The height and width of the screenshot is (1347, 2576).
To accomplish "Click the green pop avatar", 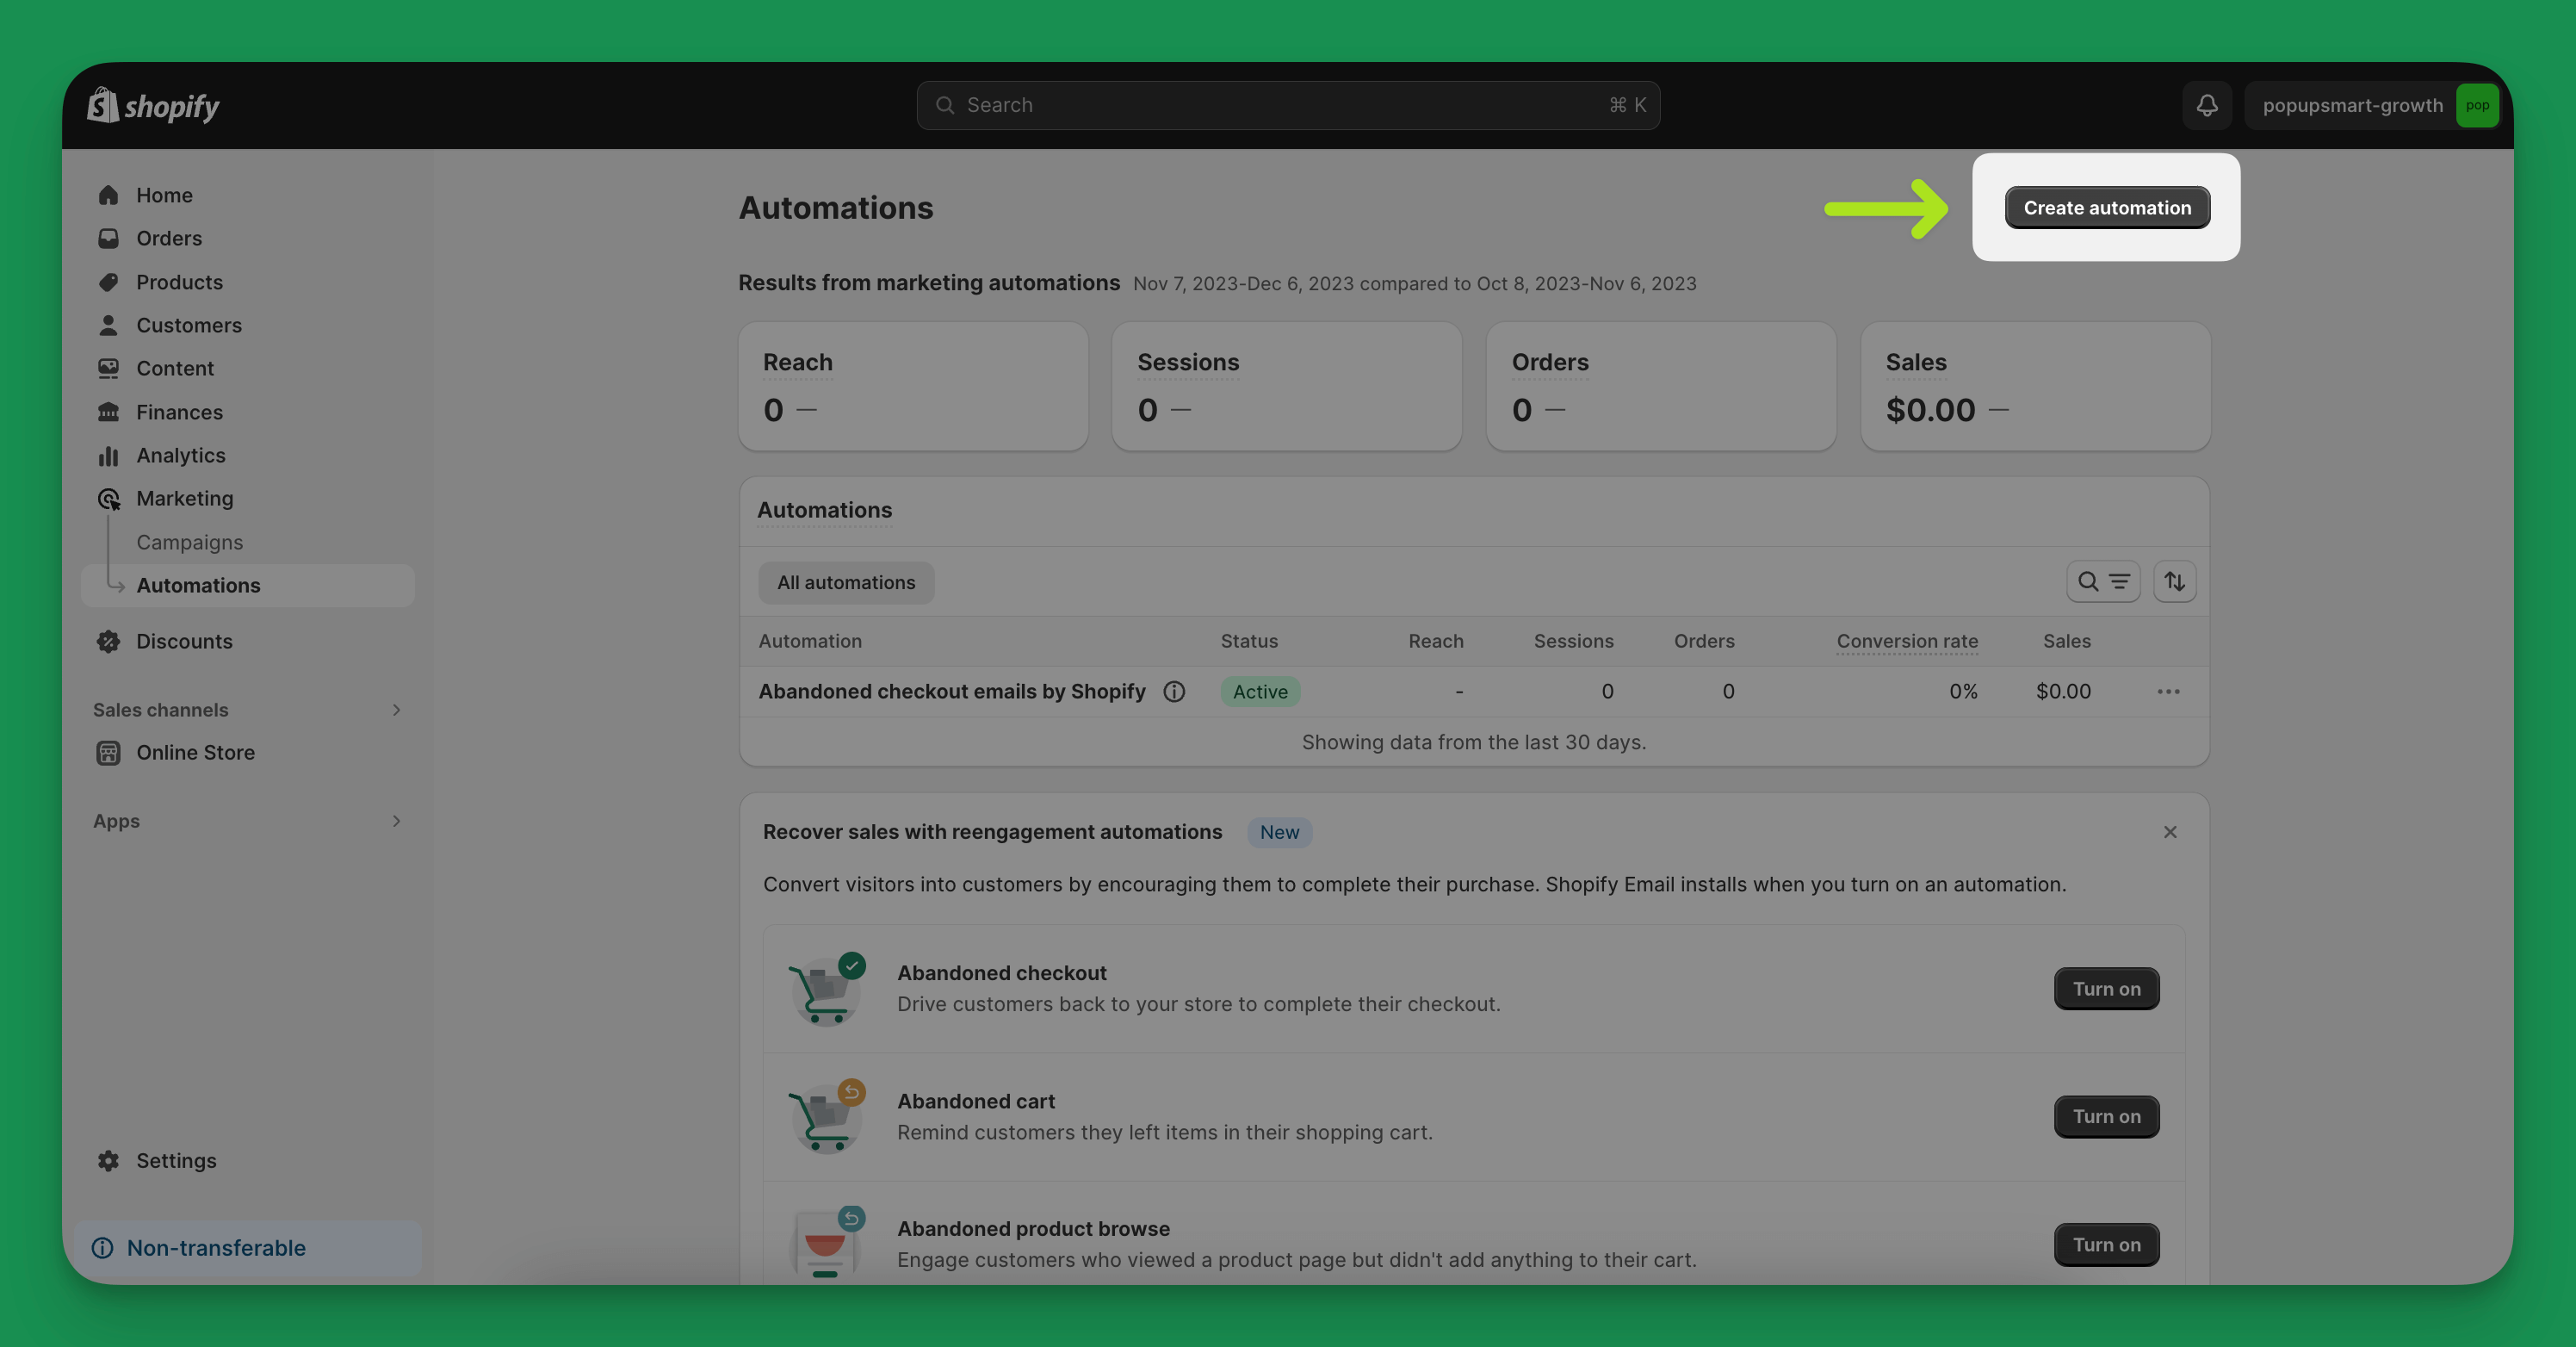I will pos(2477,105).
